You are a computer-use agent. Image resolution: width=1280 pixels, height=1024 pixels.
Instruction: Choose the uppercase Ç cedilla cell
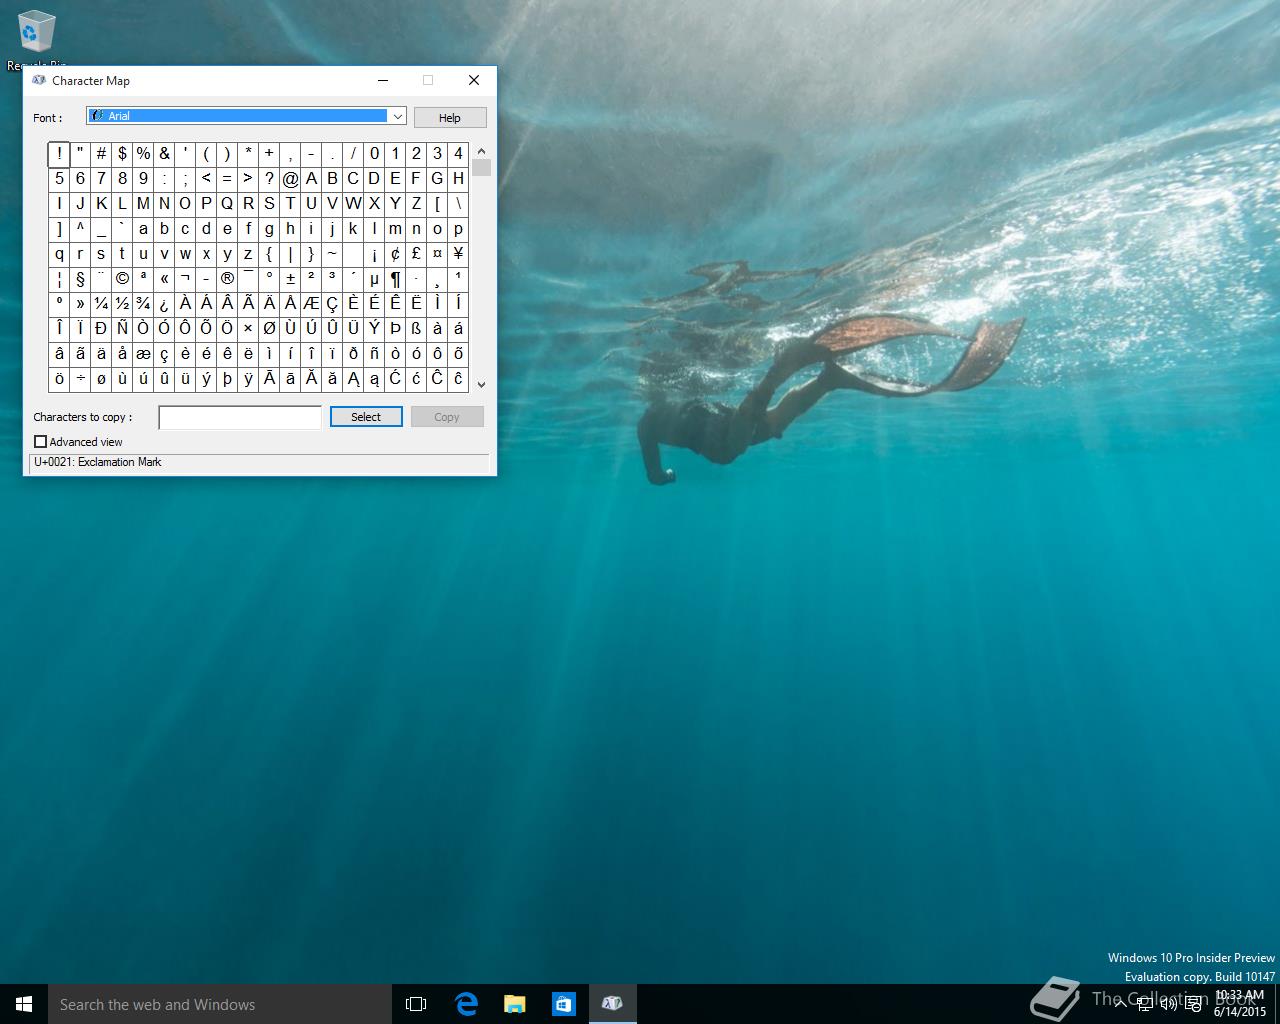(x=332, y=303)
